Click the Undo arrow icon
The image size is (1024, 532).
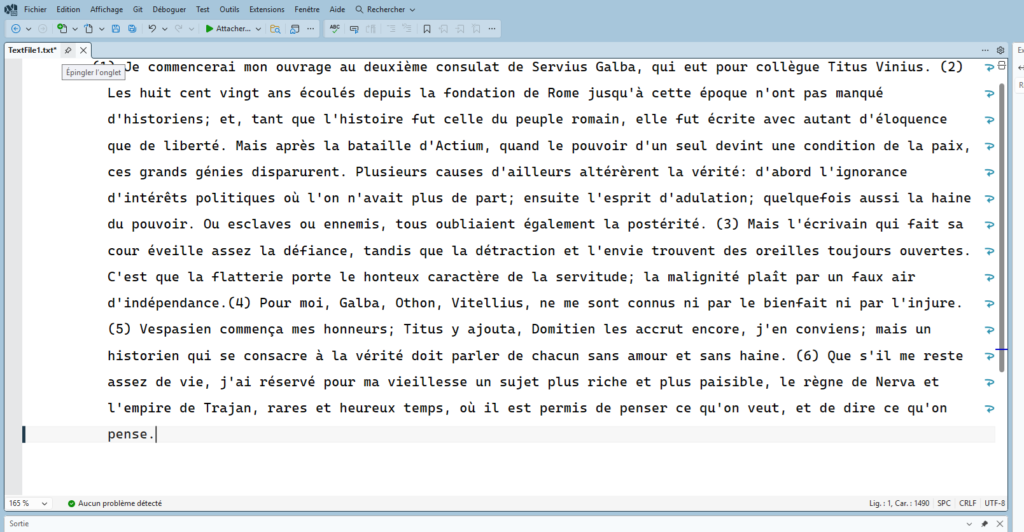(x=152, y=29)
